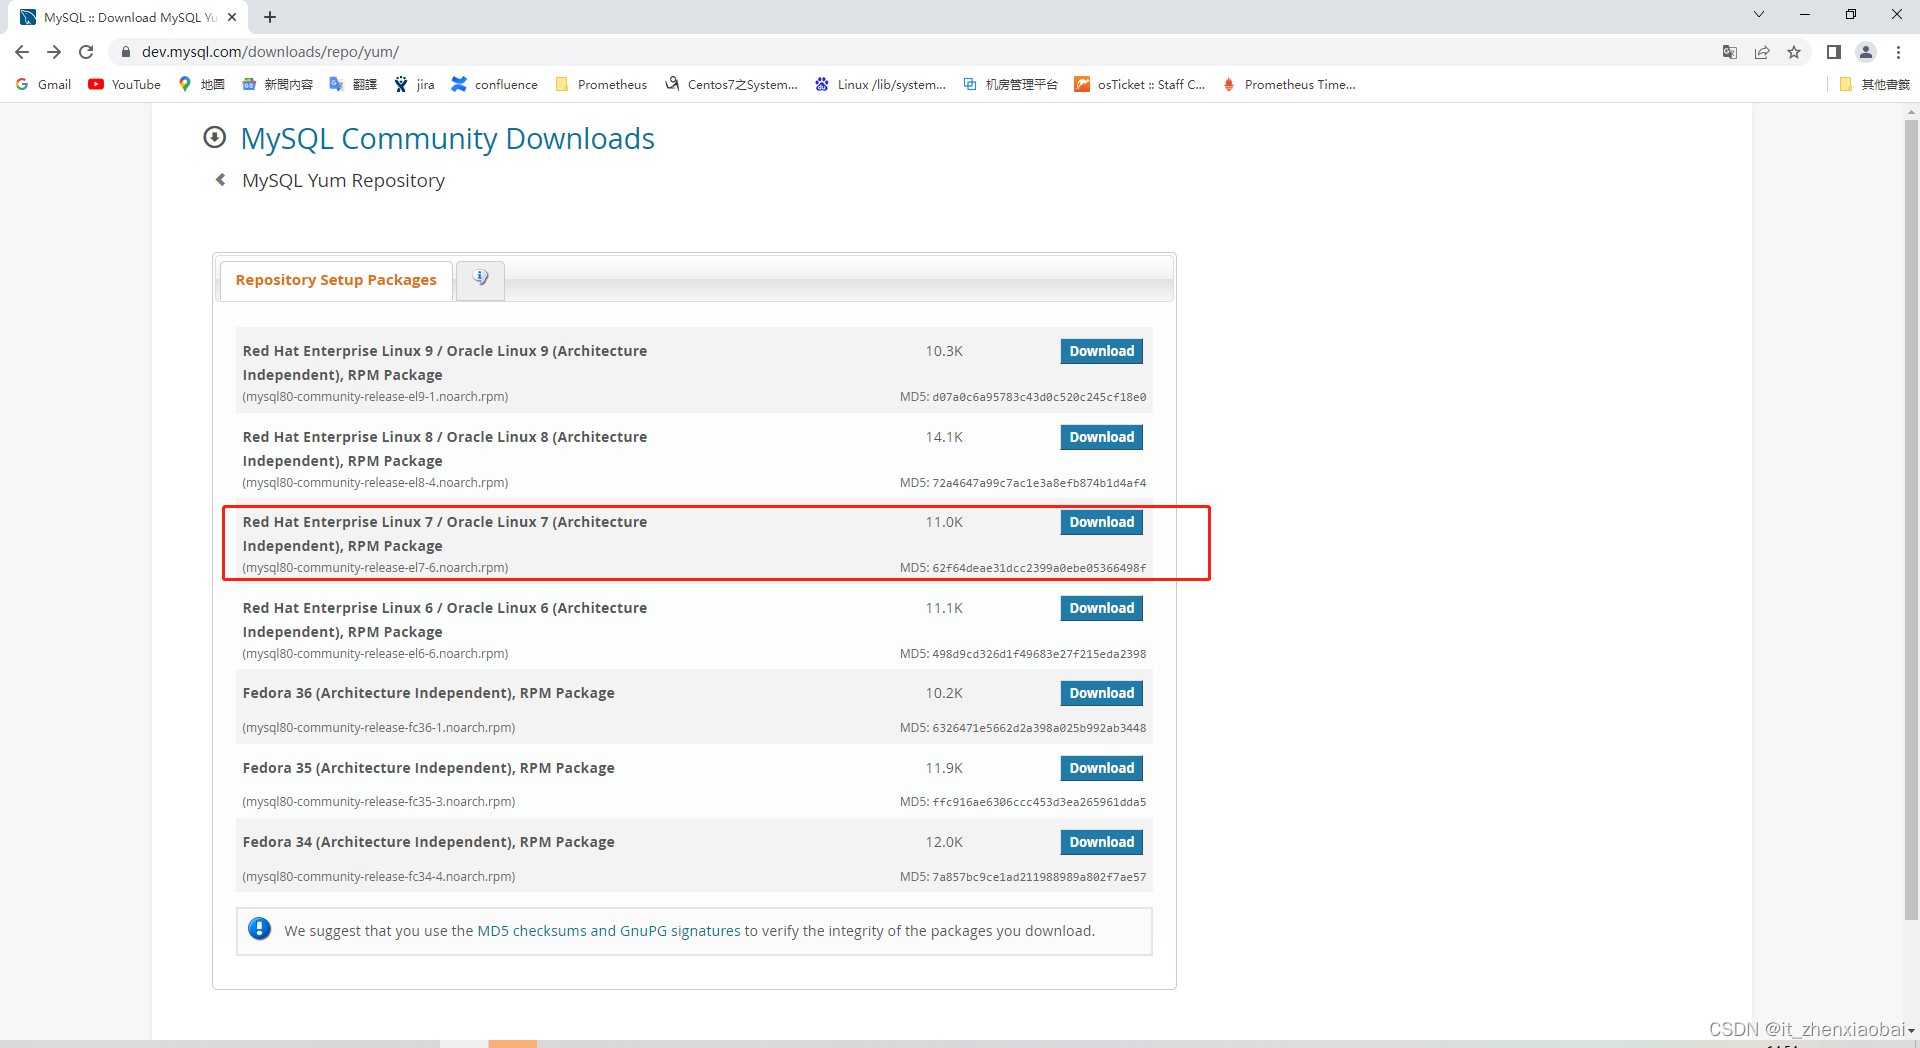Screen dimensions: 1920x1048
Task: Click filename mysql80-community-release-fc34-4.noarch.rpm
Action: [379, 877]
